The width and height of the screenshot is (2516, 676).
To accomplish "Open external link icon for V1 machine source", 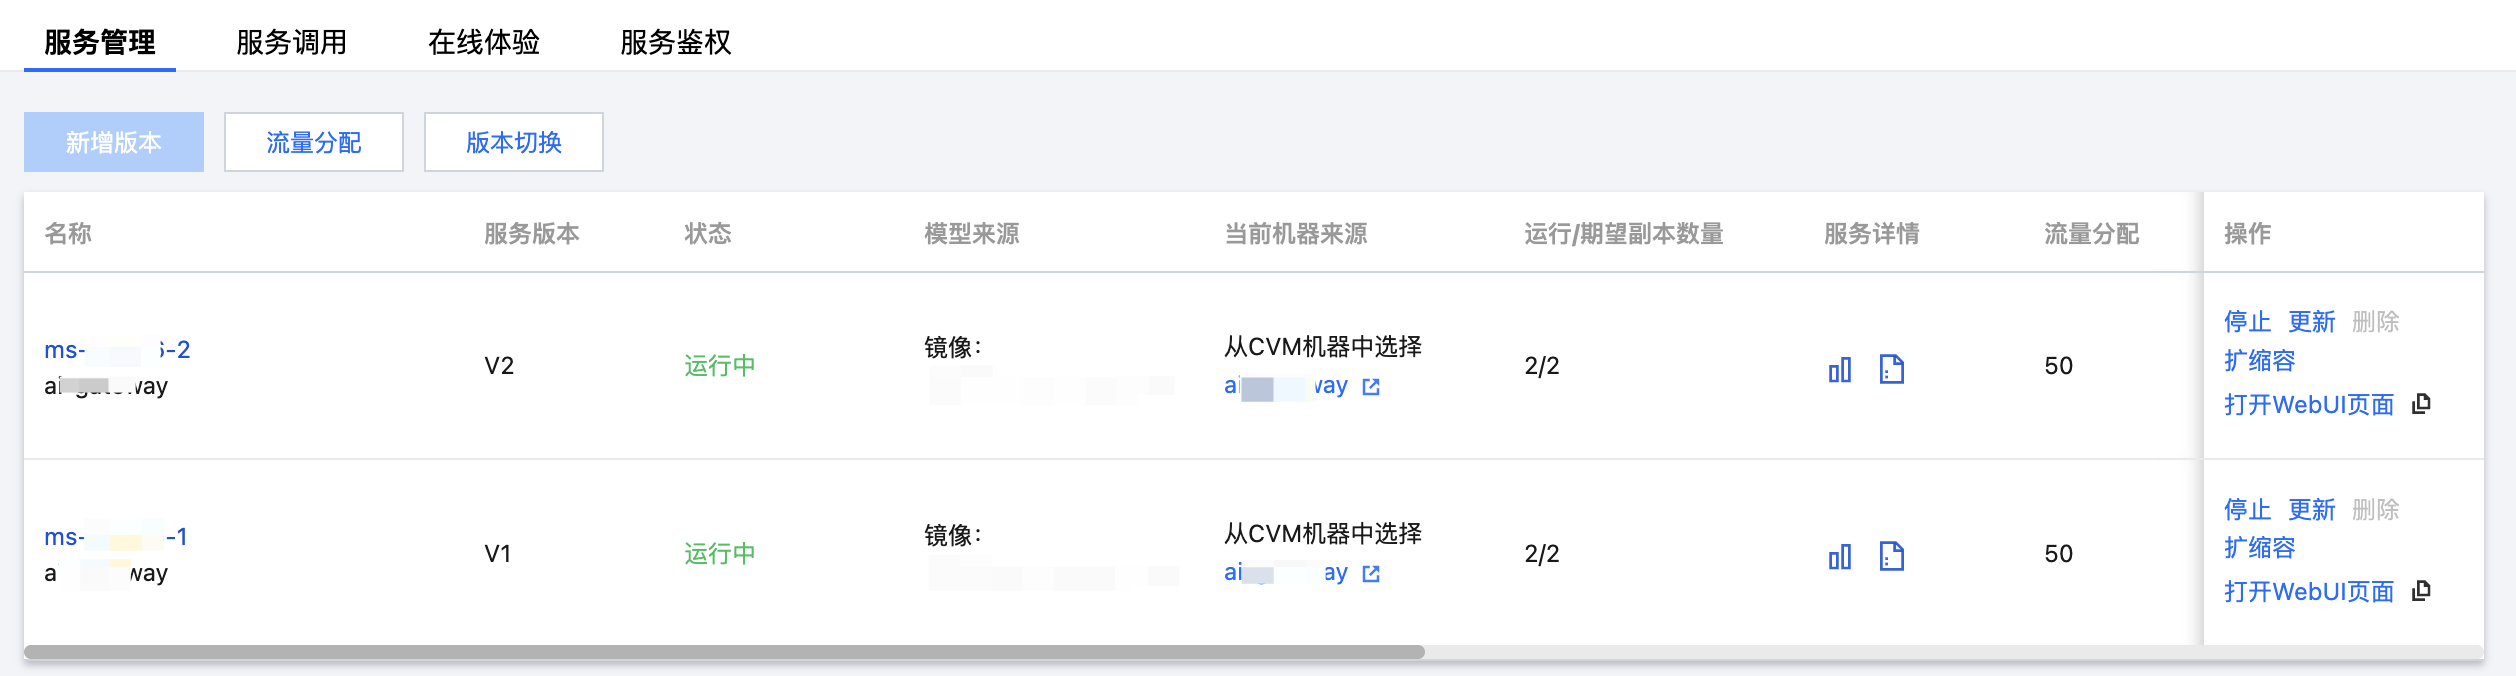I will coord(1371,574).
